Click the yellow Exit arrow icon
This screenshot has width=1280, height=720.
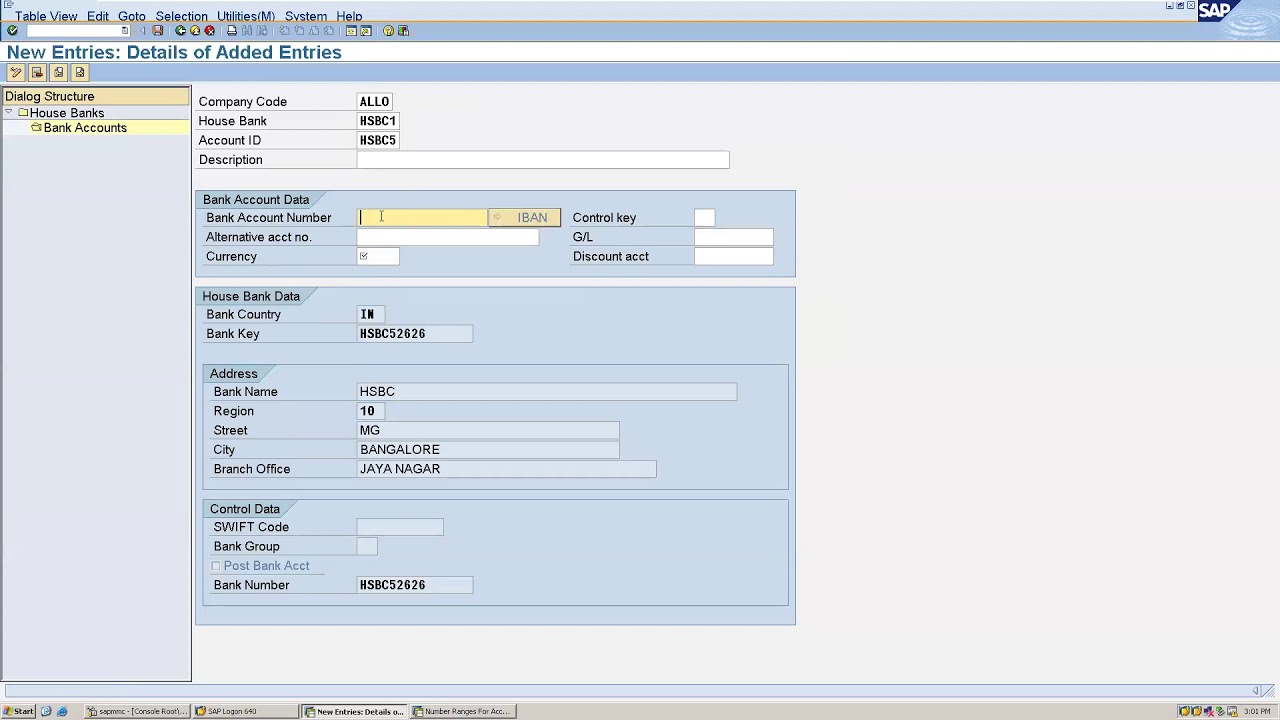(195, 31)
